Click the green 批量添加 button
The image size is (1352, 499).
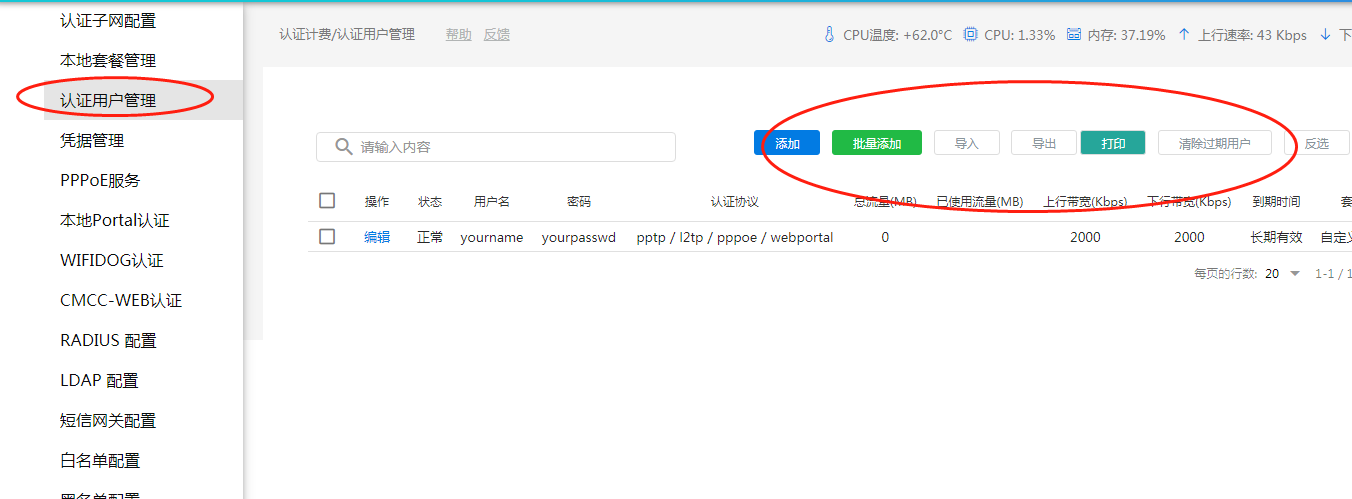[x=876, y=143]
